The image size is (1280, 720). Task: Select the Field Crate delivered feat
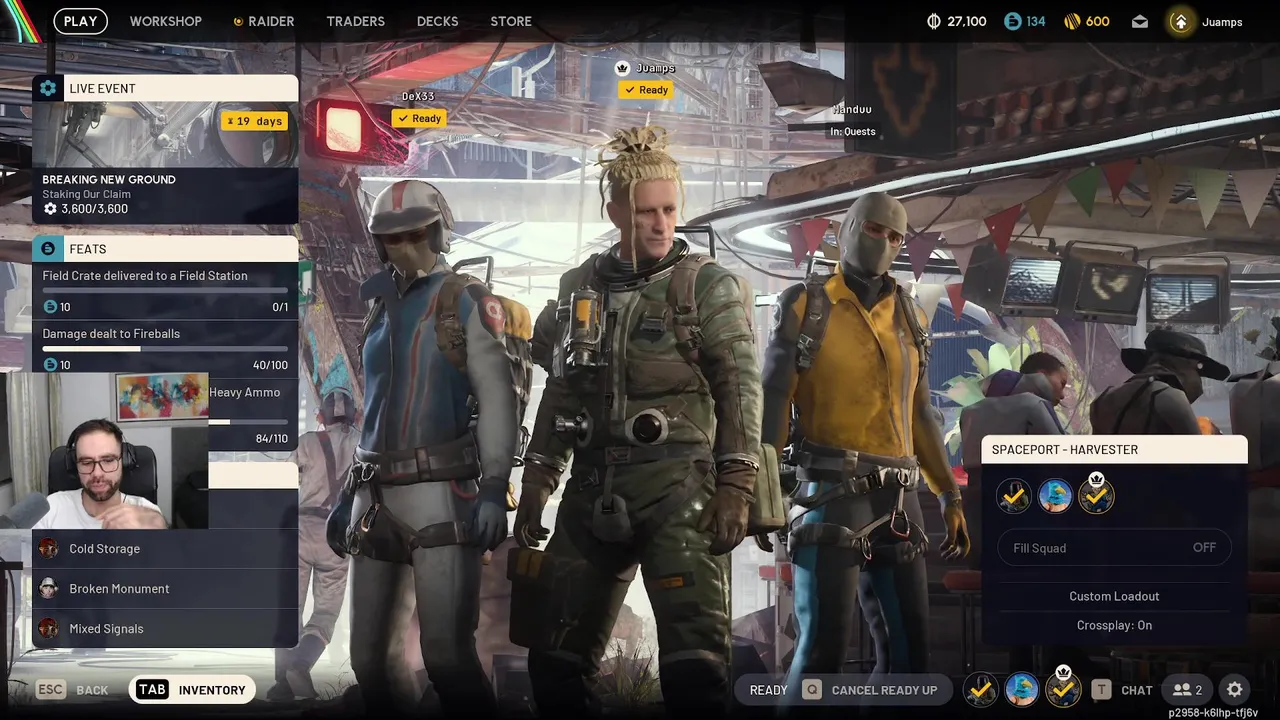click(x=165, y=290)
